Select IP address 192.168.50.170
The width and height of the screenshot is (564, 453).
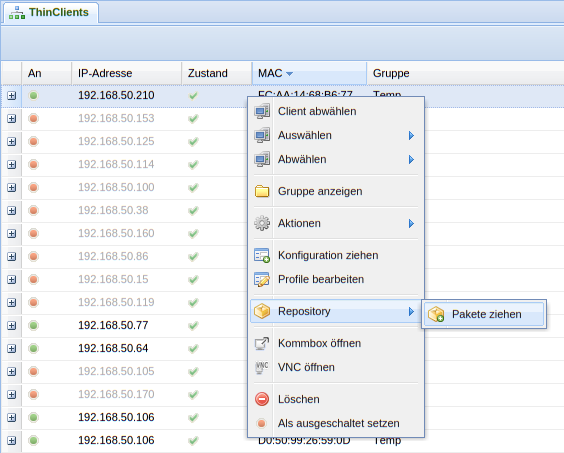(x=116, y=395)
